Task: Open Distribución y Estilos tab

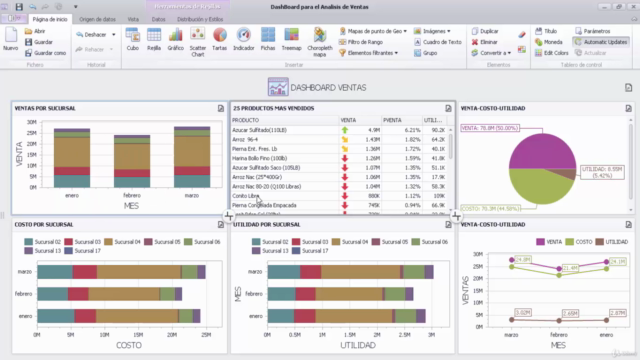Action: [200, 19]
